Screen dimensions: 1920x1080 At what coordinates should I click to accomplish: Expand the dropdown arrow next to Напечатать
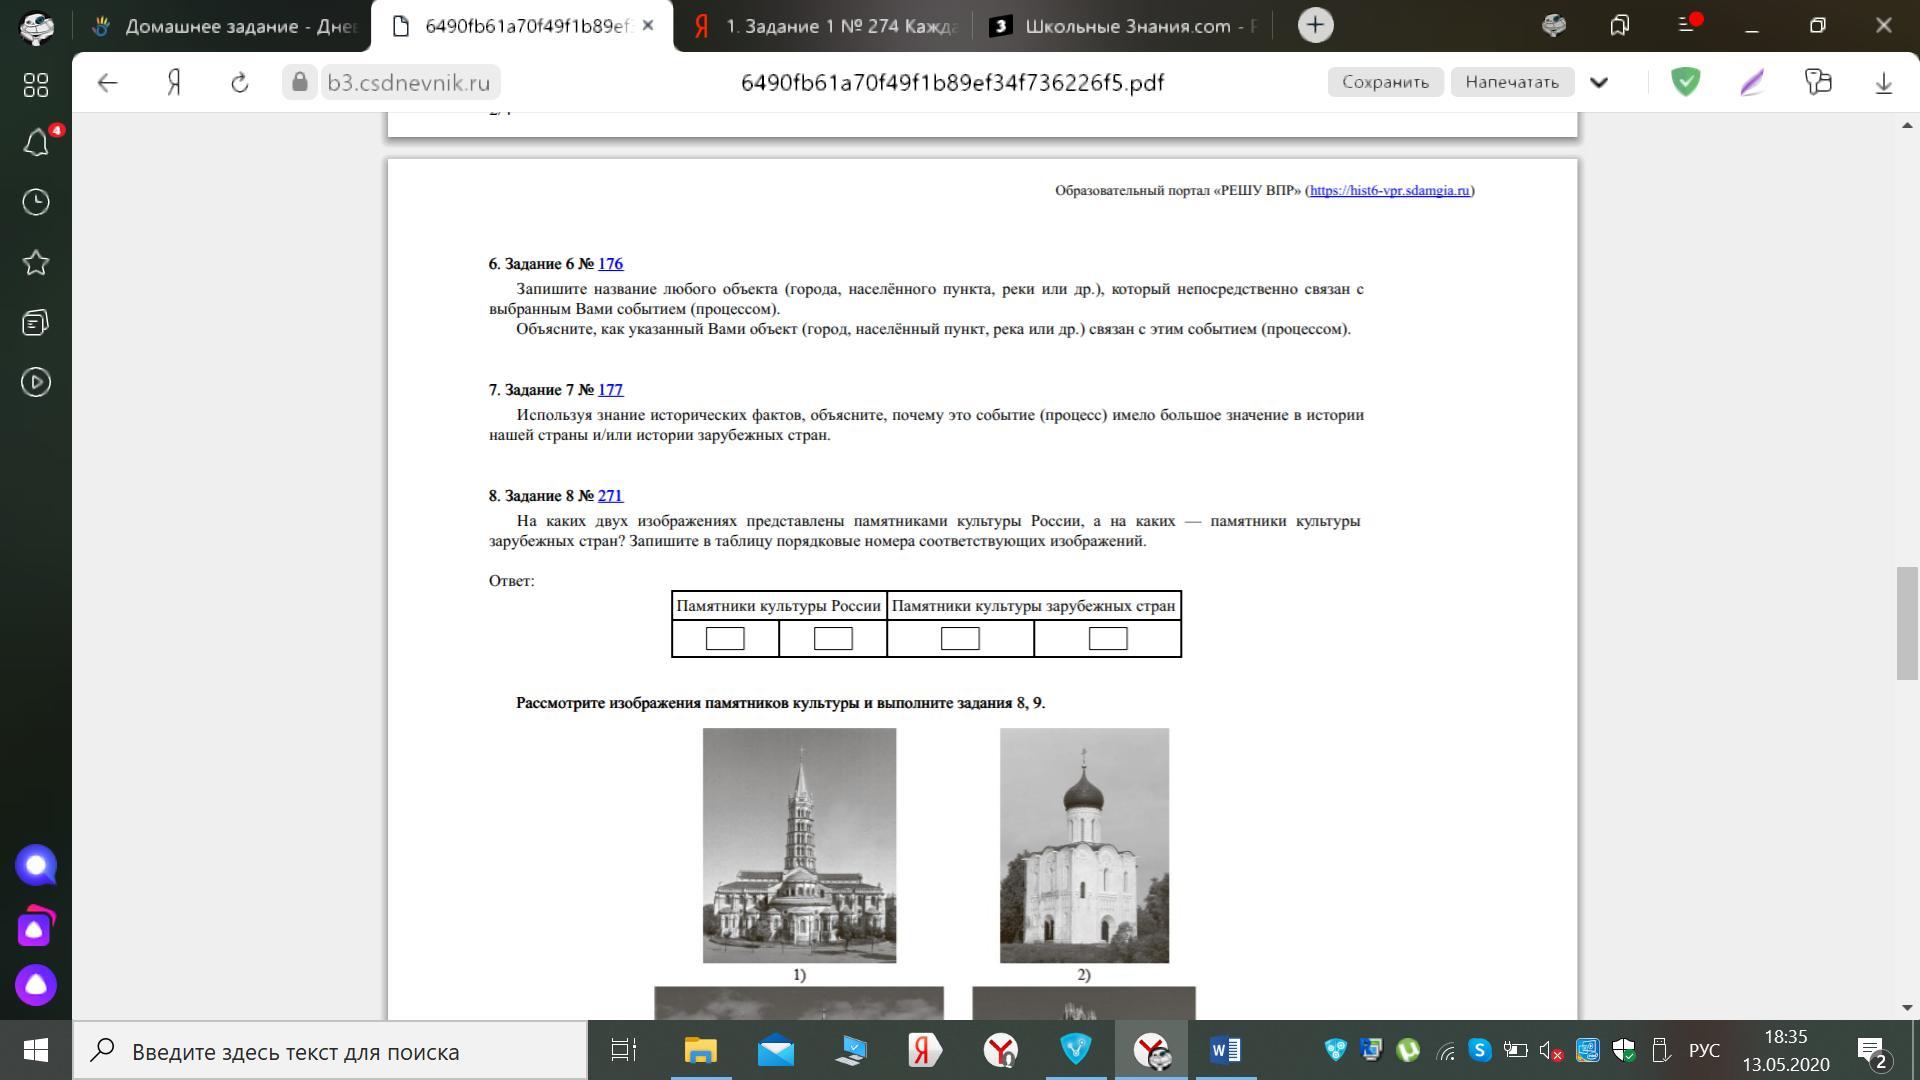[x=1599, y=82]
